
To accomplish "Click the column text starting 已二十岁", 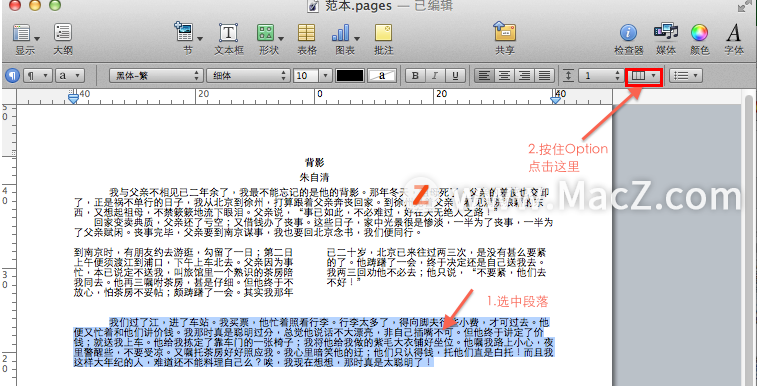I will (436, 267).
